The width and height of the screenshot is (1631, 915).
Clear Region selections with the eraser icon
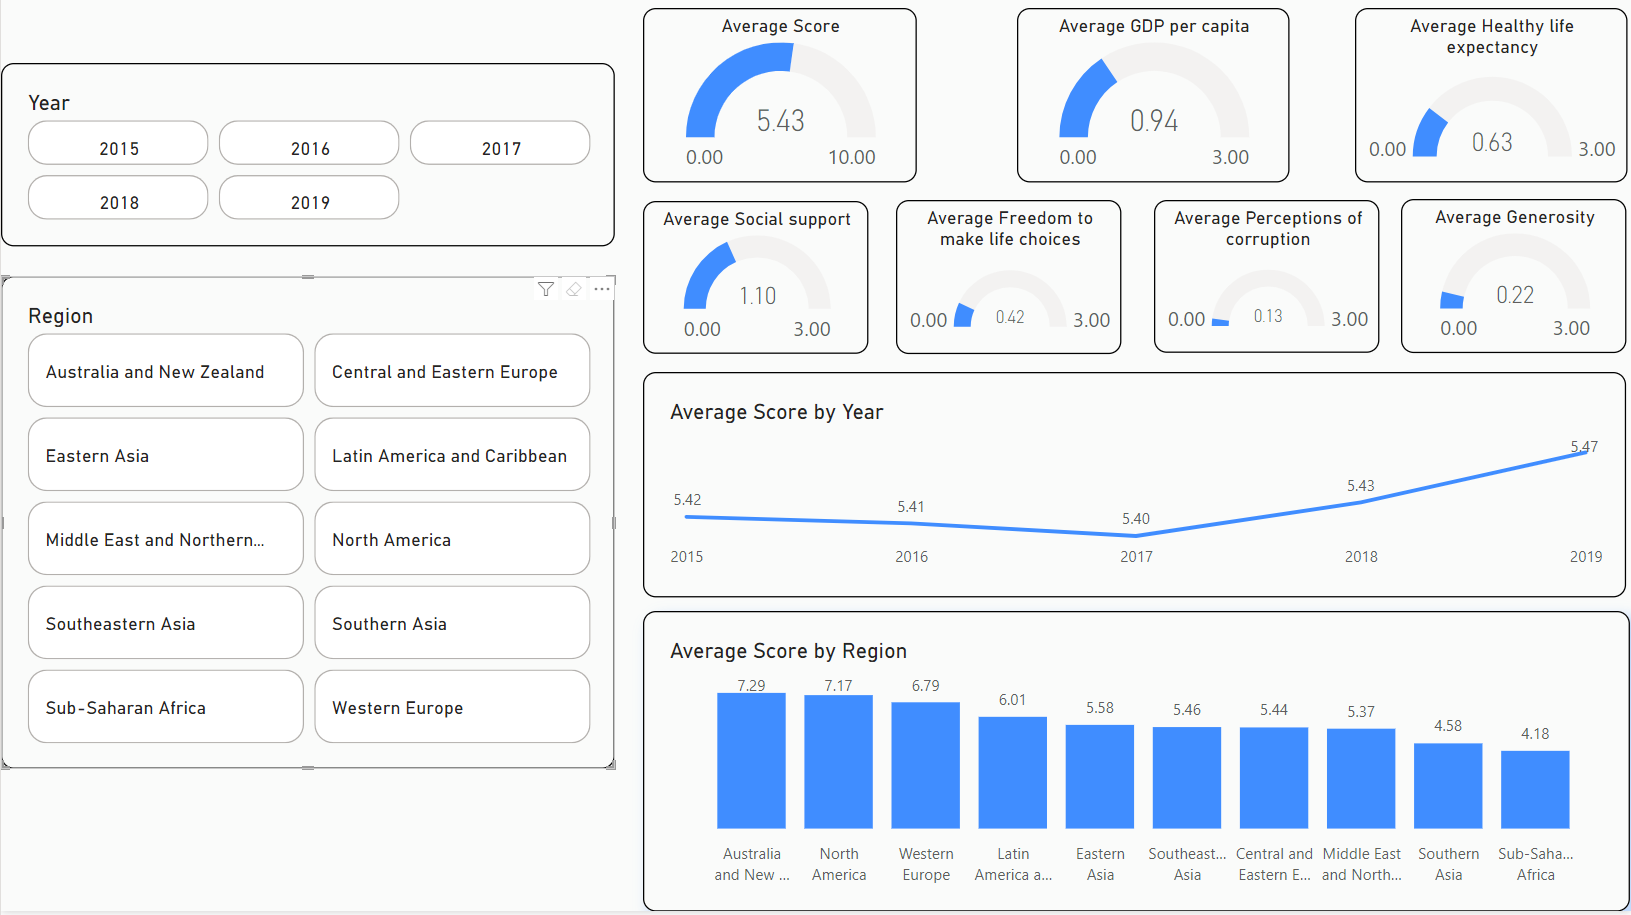[x=574, y=289]
